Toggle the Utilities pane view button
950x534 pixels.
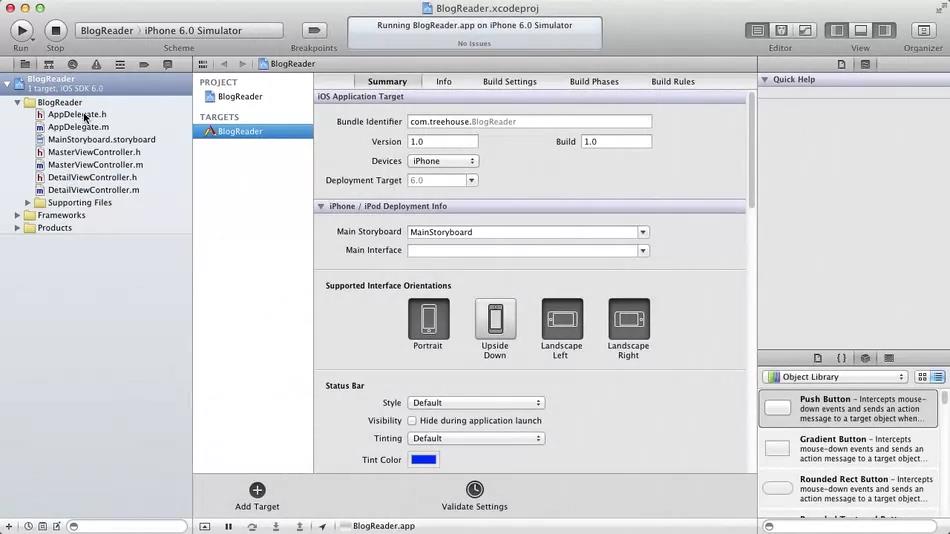[884, 30]
